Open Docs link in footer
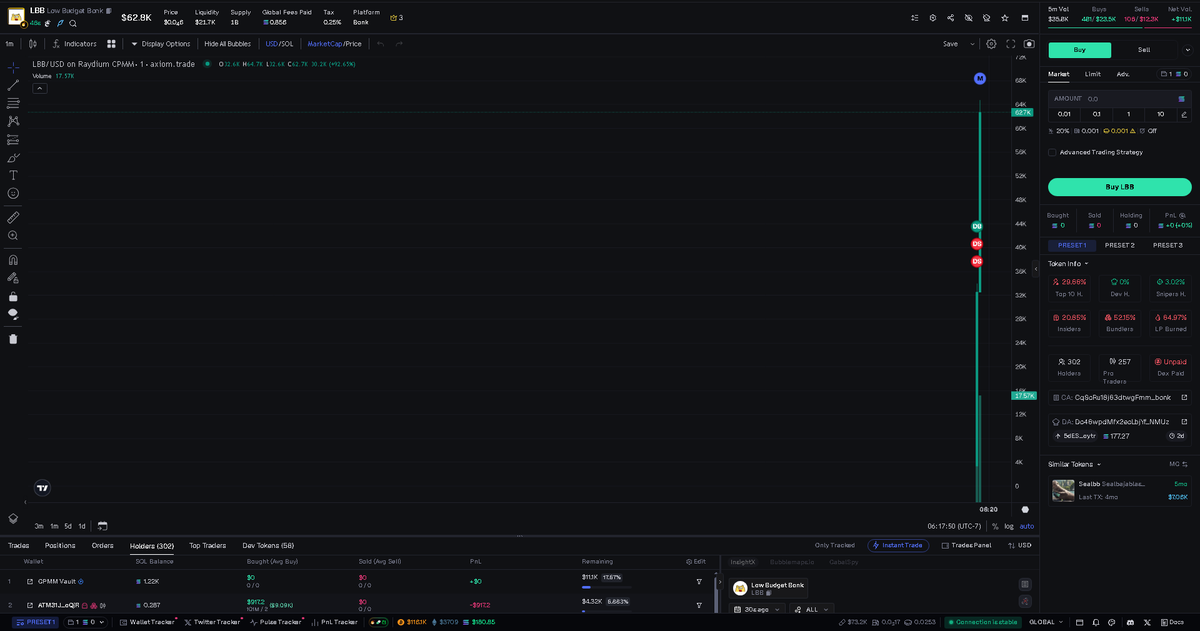Viewport: 1200px width, 631px height. pyautogui.click(x=1172, y=622)
